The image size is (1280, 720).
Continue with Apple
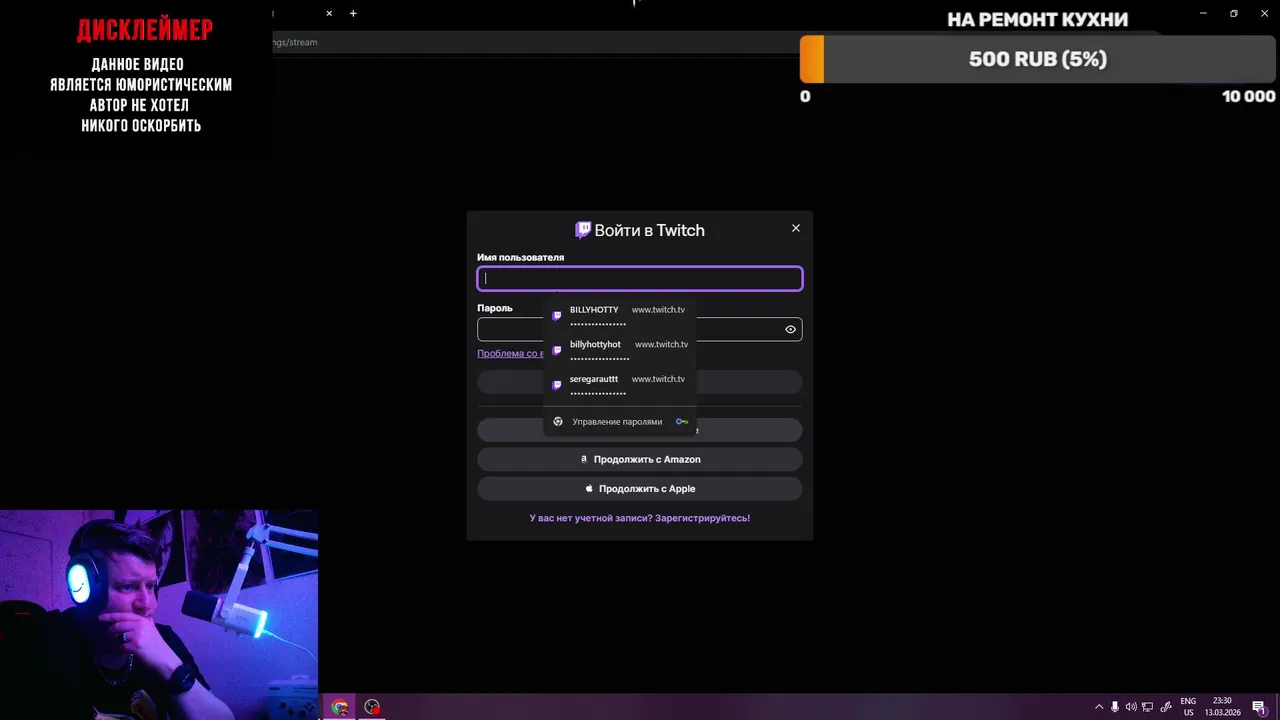640,489
